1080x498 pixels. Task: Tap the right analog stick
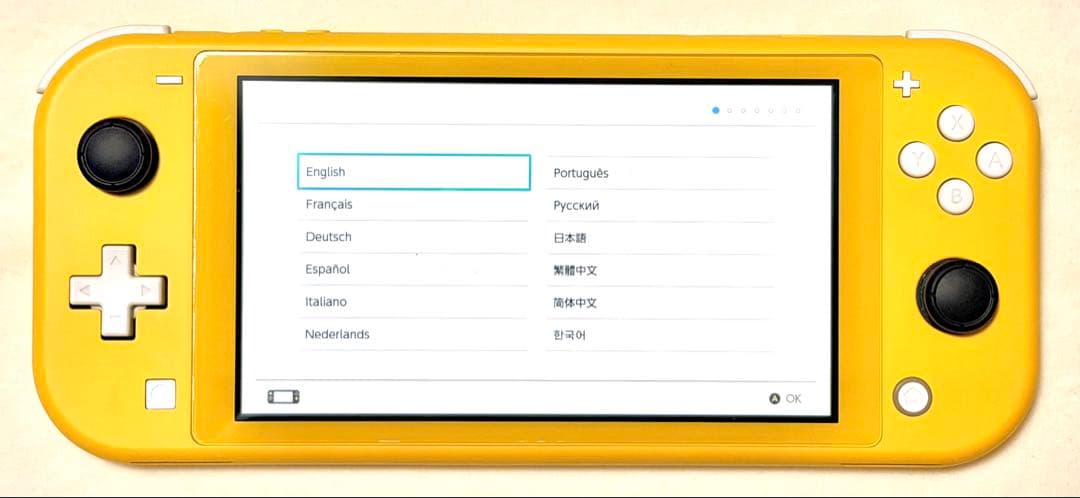957,297
